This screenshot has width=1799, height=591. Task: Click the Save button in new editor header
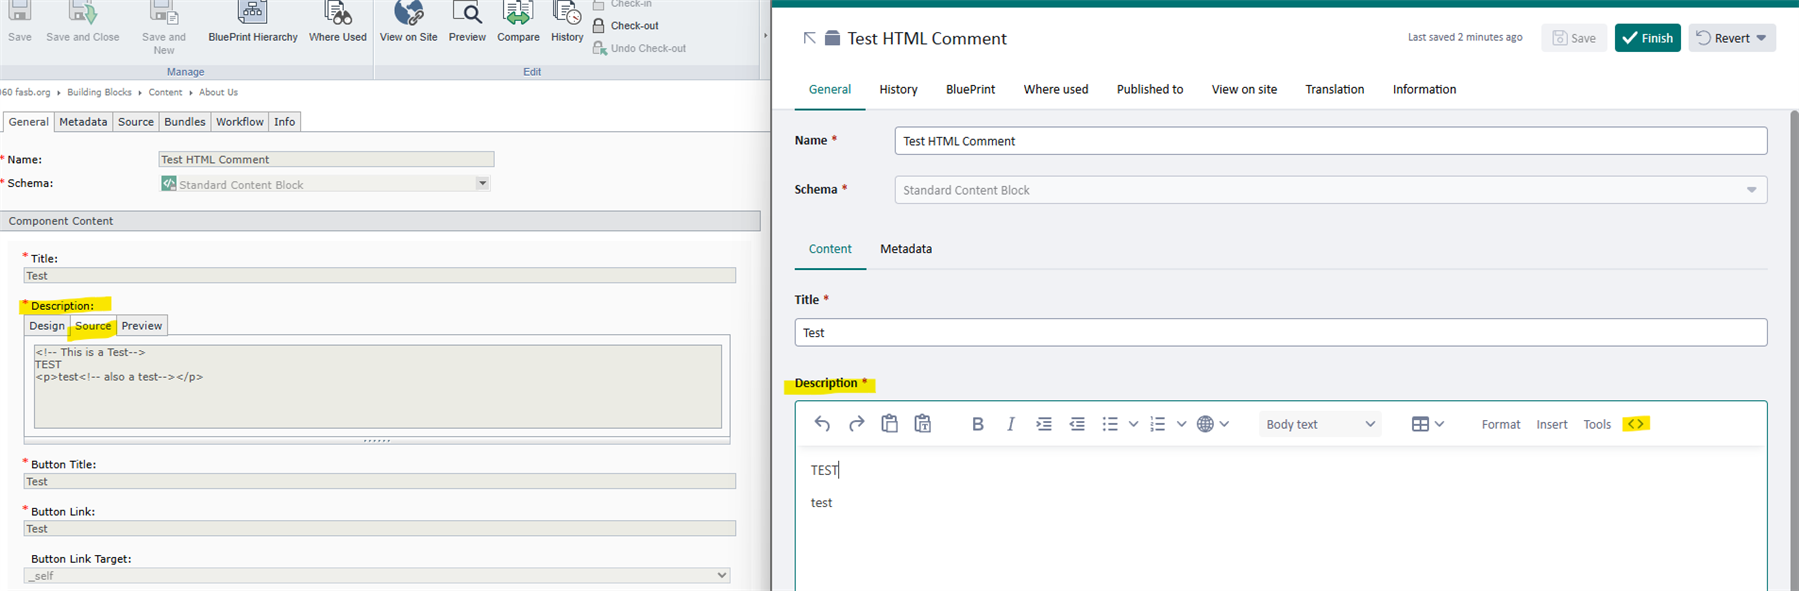1574,38
